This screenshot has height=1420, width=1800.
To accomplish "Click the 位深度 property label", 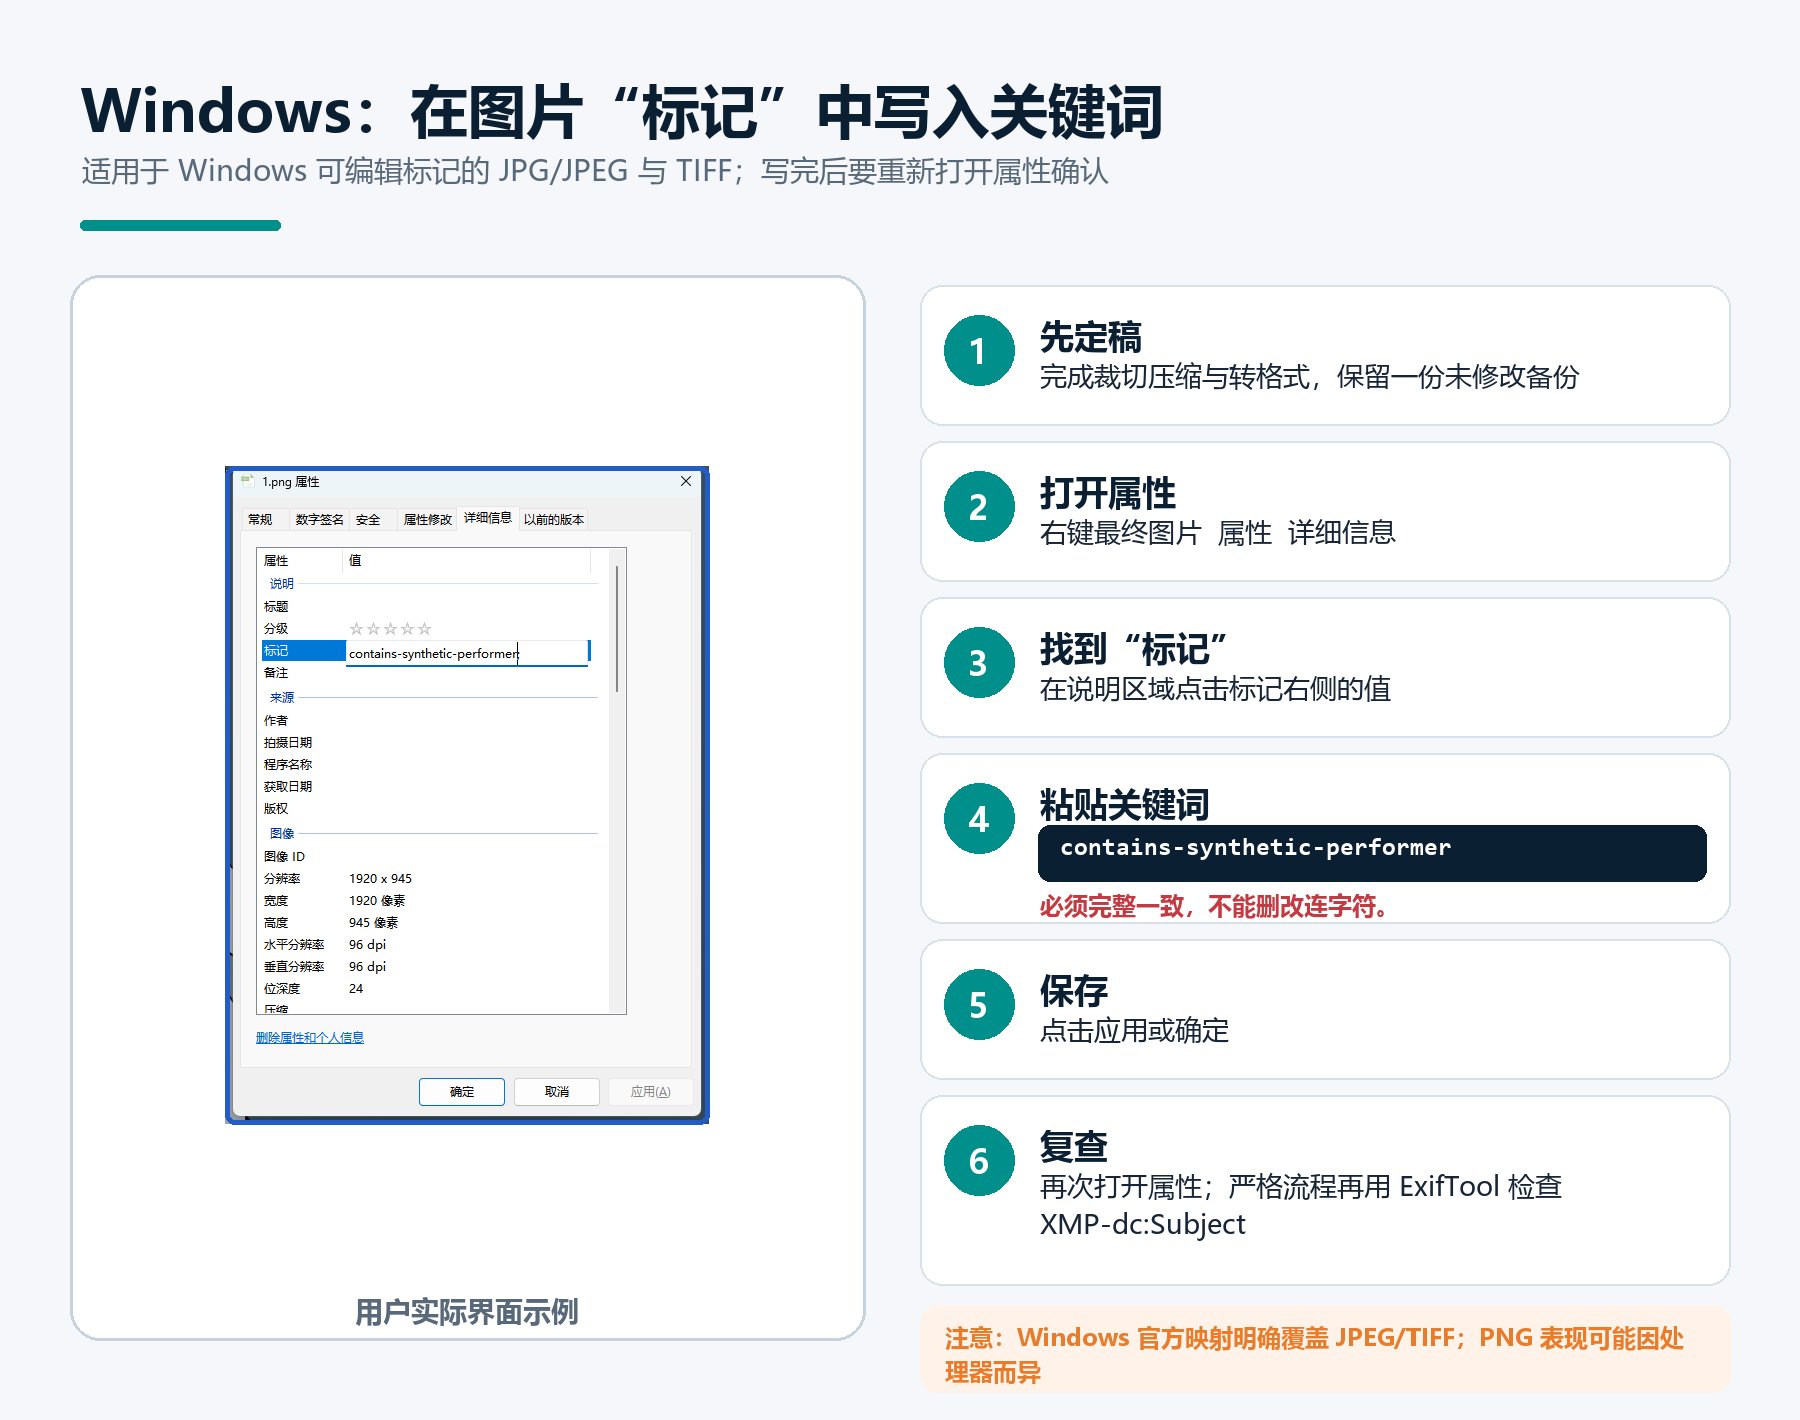I will 282,989.
